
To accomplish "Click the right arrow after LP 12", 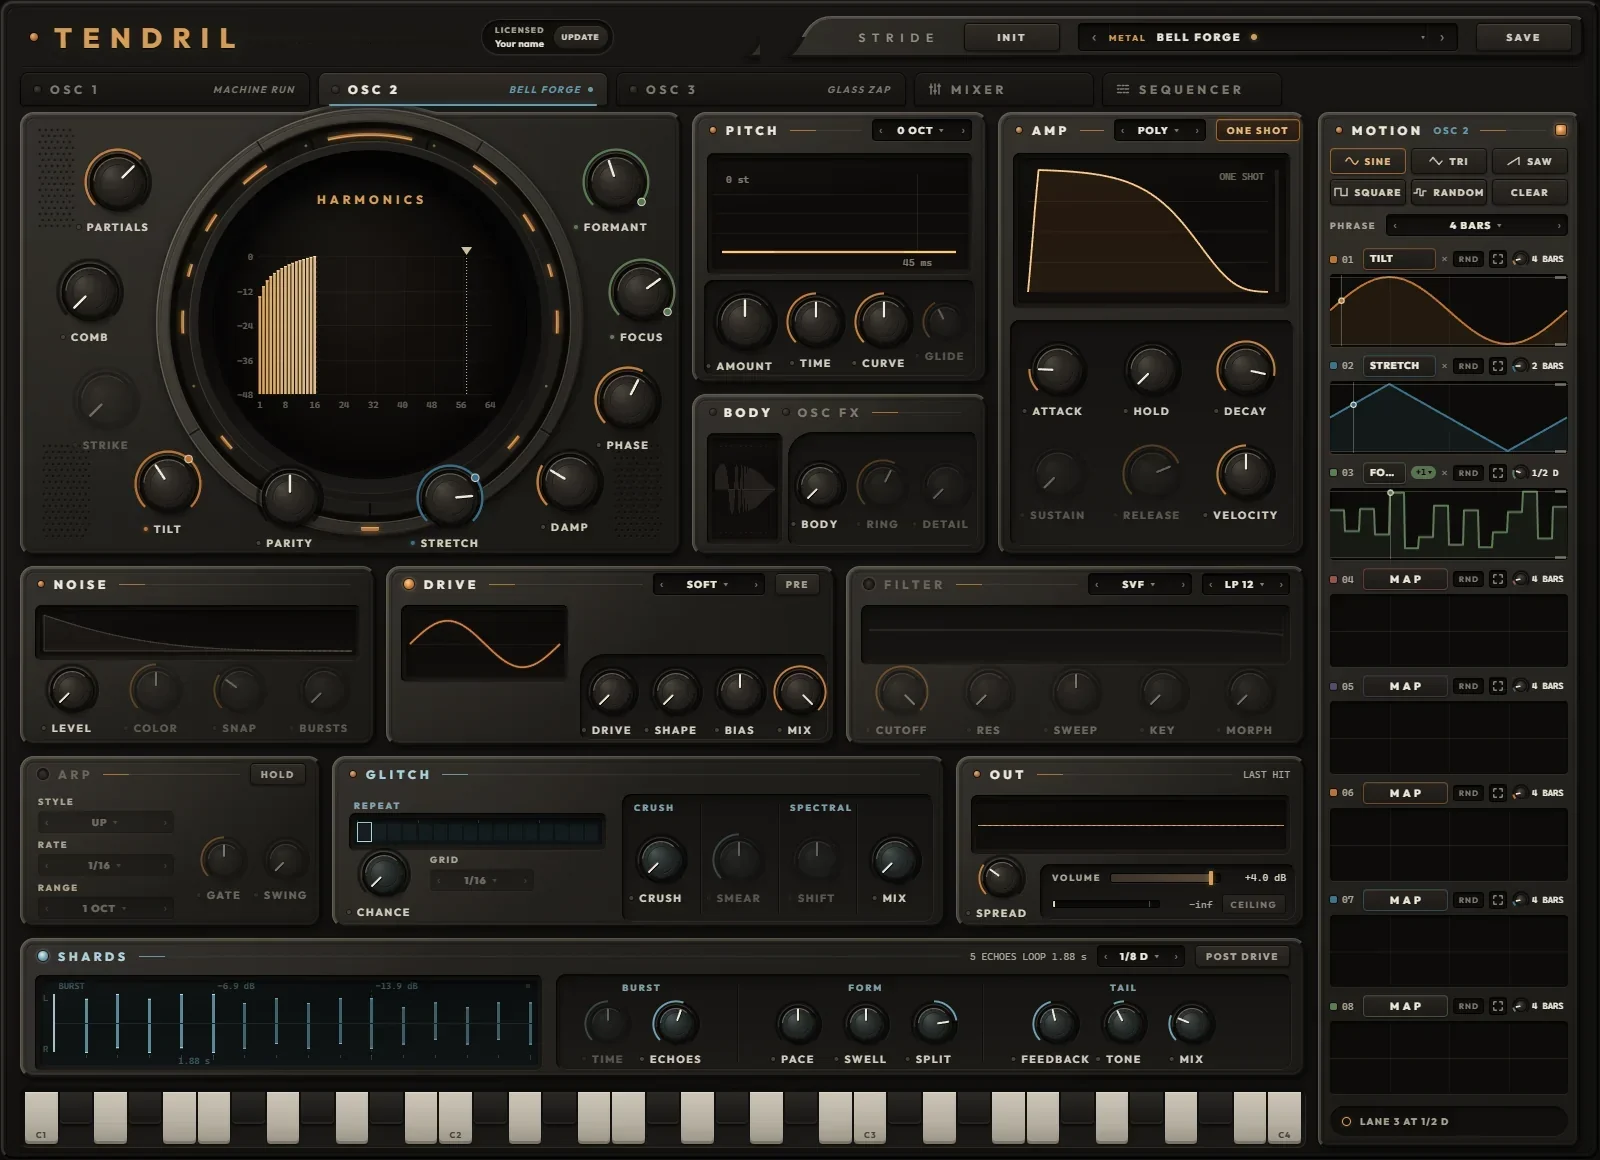I will click(x=1281, y=585).
